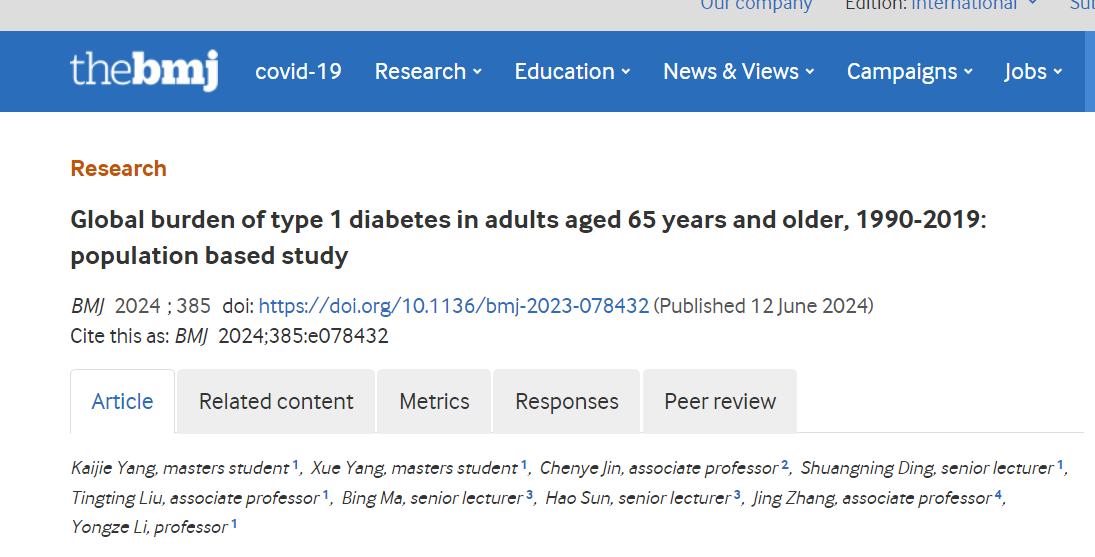The image size is (1095, 557).
Task: Open the Jobs dropdown menu
Action: click(x=1033, y=71)
